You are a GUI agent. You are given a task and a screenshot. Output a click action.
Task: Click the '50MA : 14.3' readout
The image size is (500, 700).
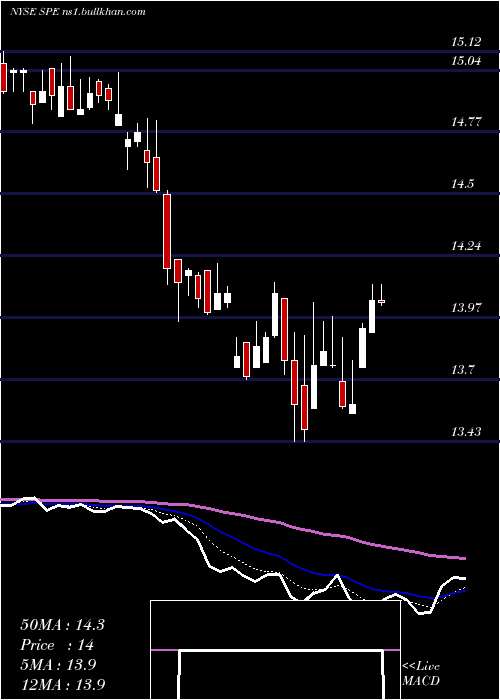[62, 625]
